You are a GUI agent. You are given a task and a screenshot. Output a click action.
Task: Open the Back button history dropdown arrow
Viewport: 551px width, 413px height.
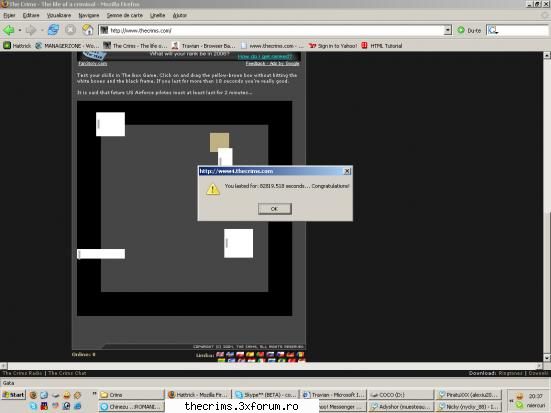[20, 30]
